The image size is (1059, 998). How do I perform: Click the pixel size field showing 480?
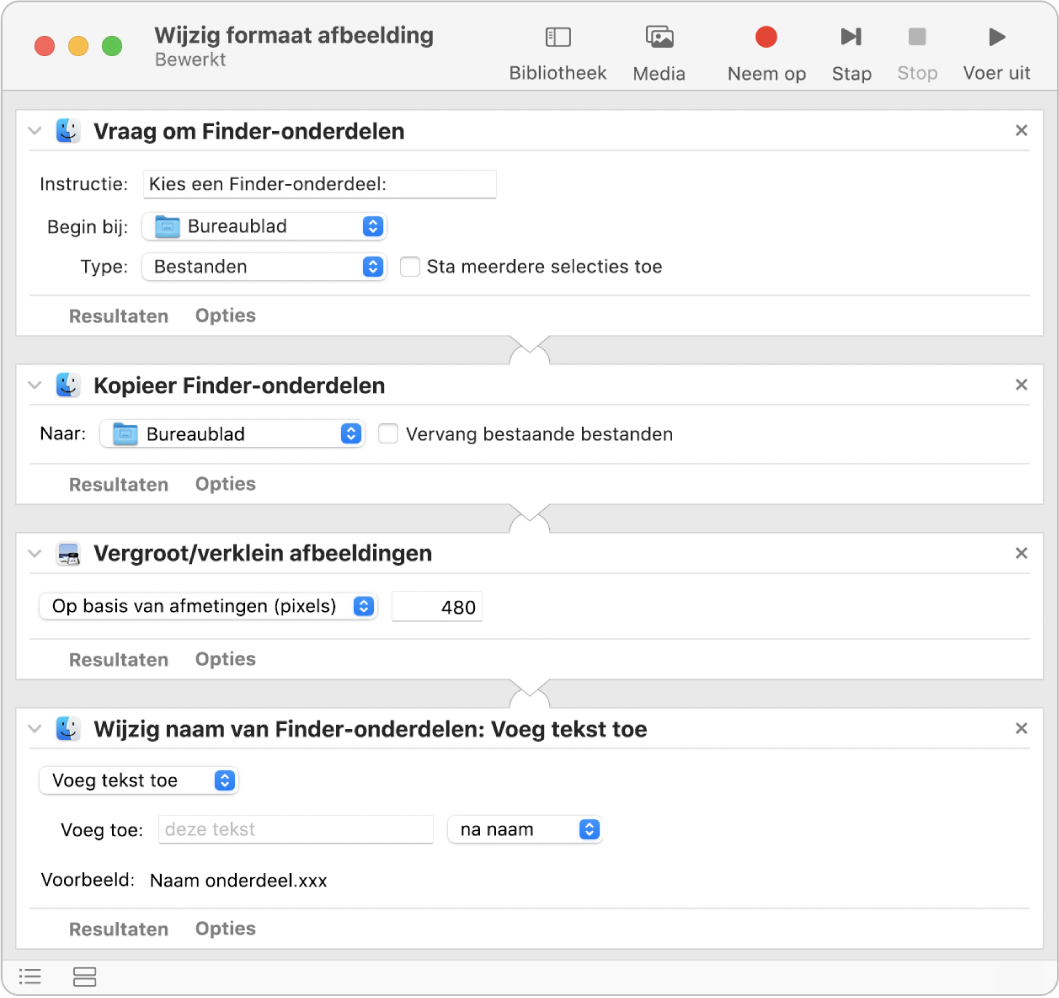[437, 607]
